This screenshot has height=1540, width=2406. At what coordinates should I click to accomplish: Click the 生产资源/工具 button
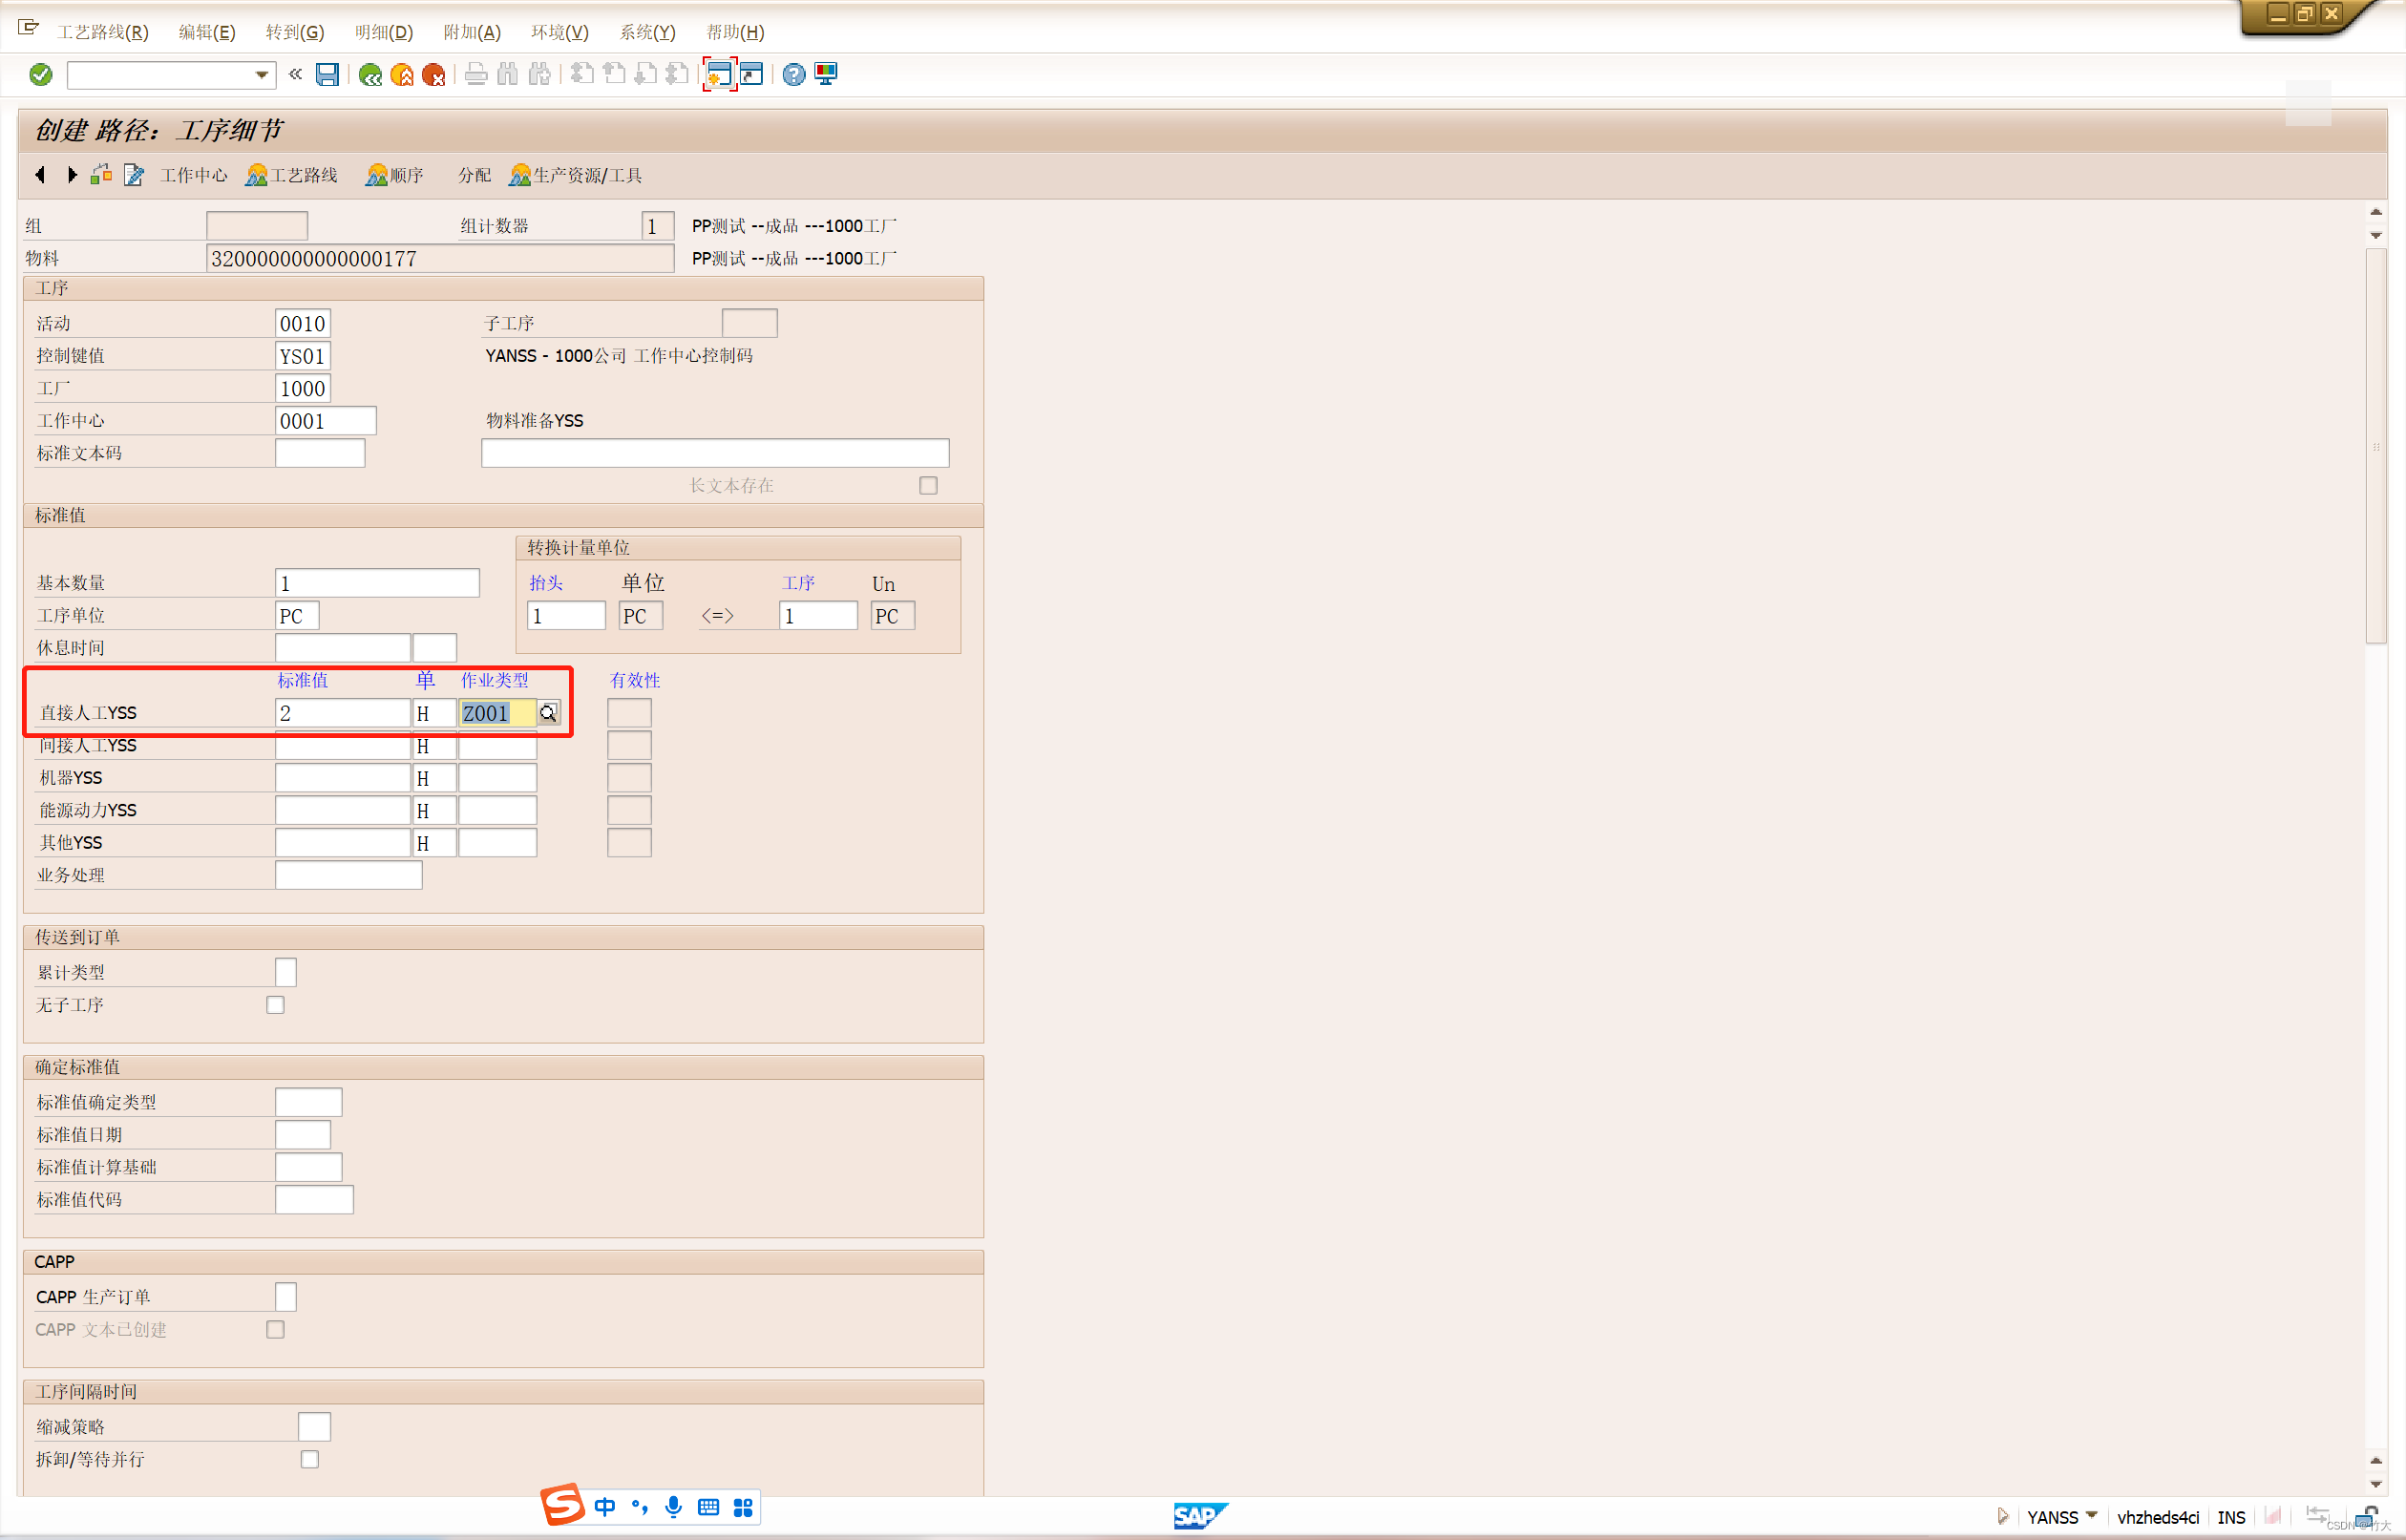tap(576, 176)
